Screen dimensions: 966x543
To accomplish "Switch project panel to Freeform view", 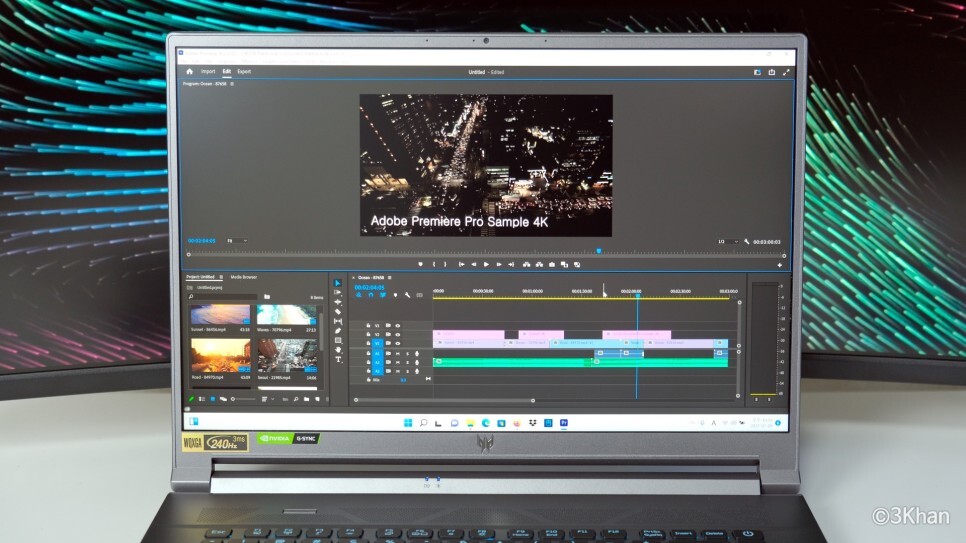I will point(223,399).
